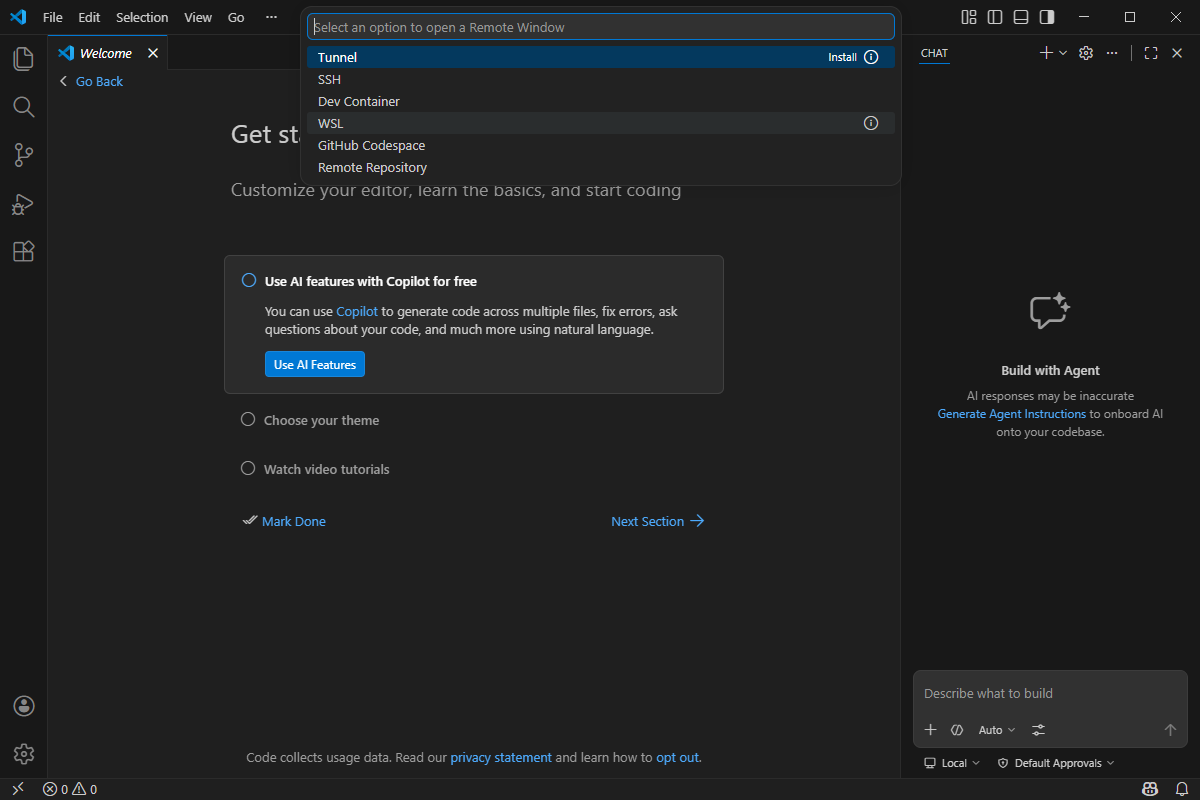The image size is (1200, 800).
Task: Expand the Default Approvals dropdown
Action: (1056, 763)
